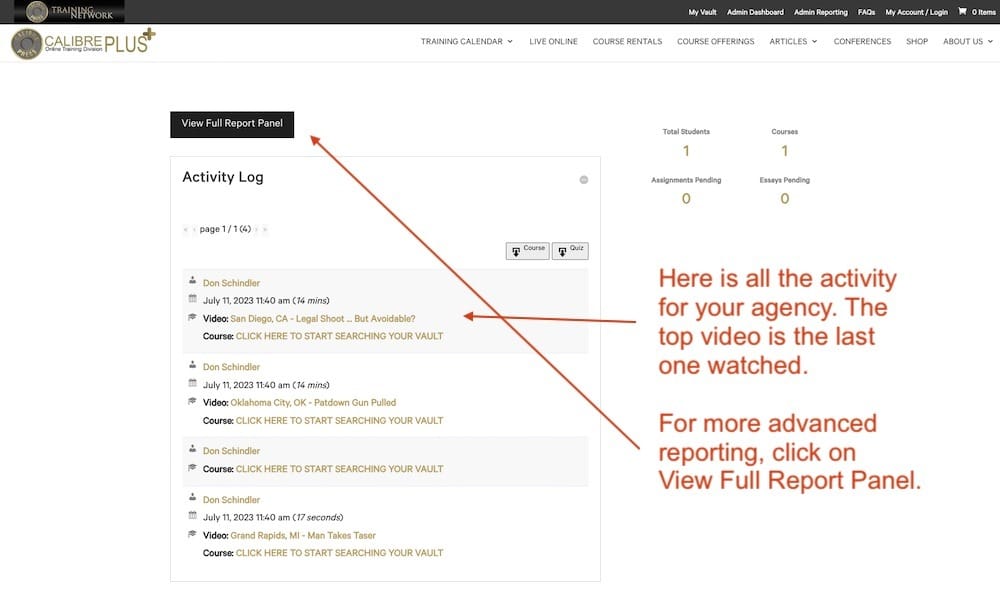Viewport: 1000px width, 591px height.
Task: Click the Calibre Plus logo
Action: (83, 43)
